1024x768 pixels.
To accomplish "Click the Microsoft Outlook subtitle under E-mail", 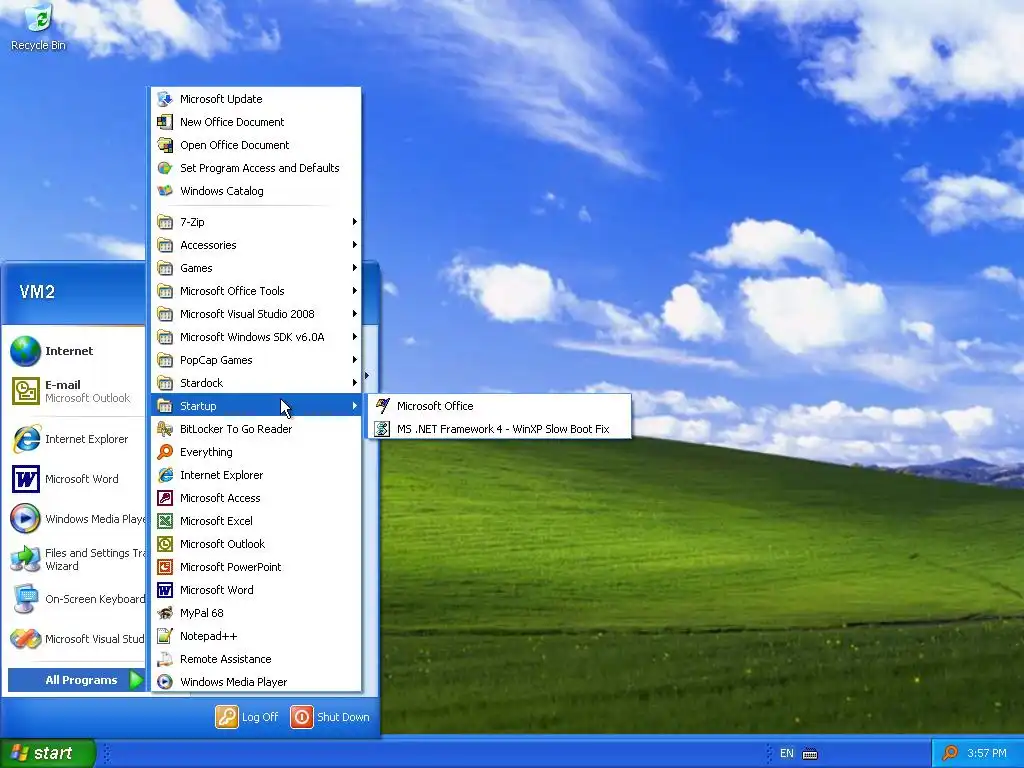I will (88, 398).
